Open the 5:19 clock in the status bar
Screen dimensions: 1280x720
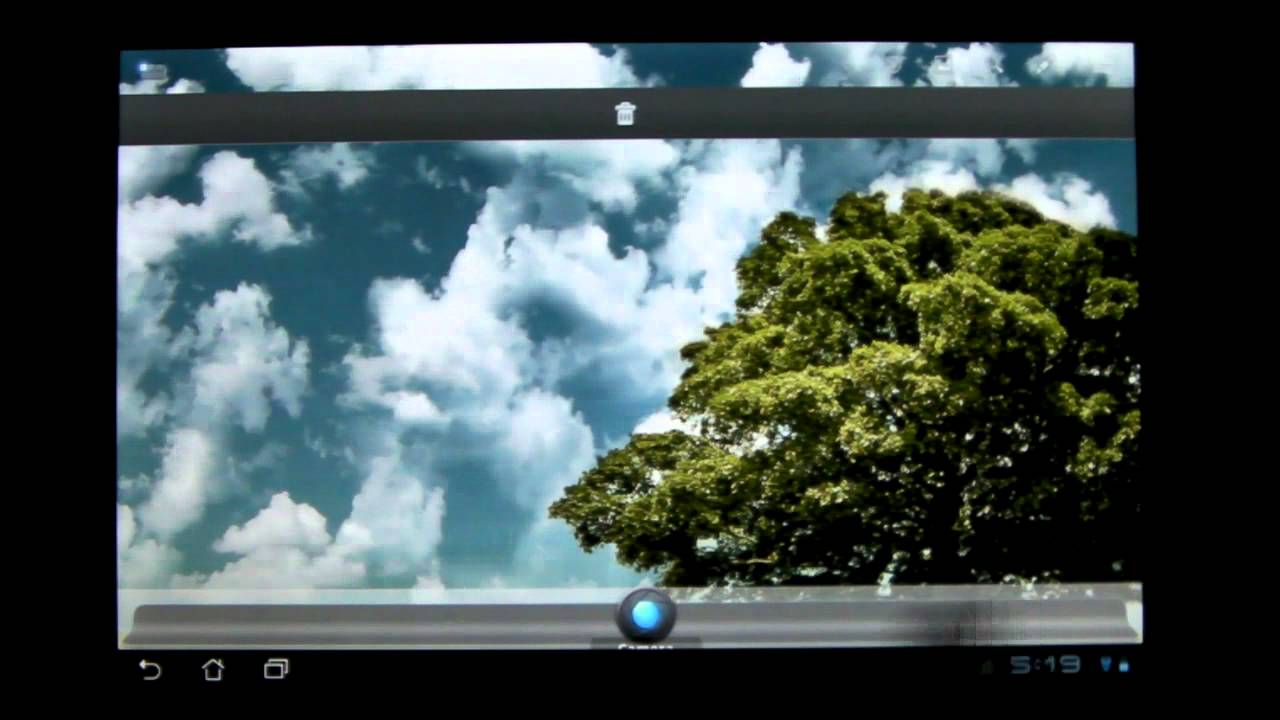1045,665
